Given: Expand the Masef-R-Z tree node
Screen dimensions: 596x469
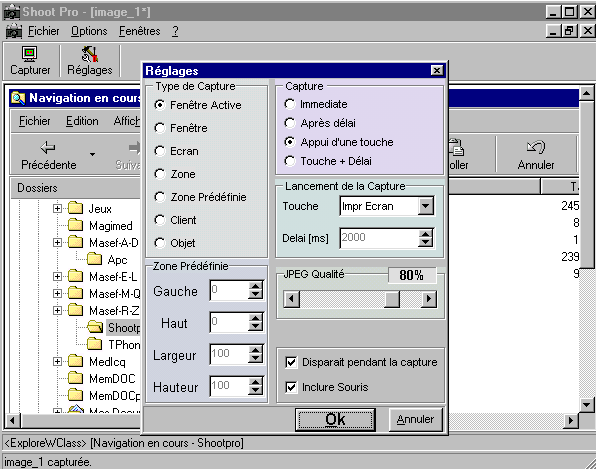Looking at the screenshot, I should tap(57, 311).
